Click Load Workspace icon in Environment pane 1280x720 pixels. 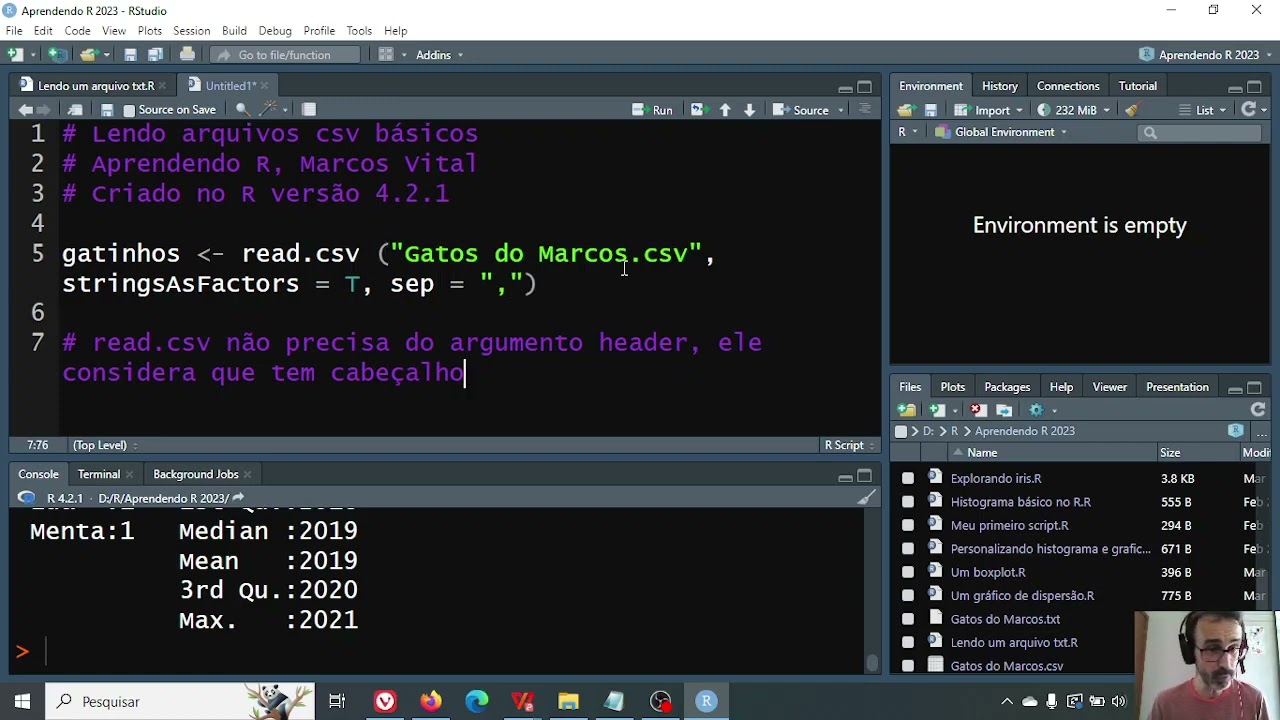[x=906, y=110]
